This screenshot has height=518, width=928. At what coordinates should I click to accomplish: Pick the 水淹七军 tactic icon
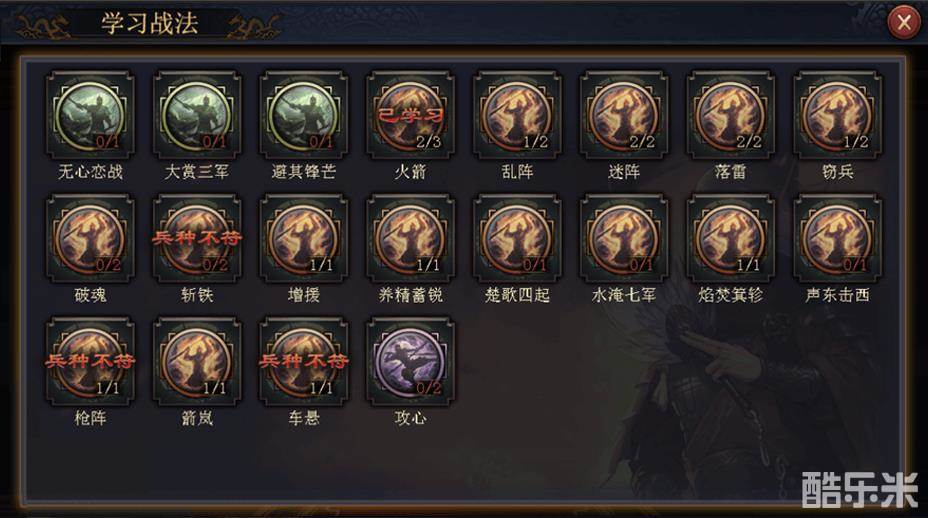click(624, 238)
